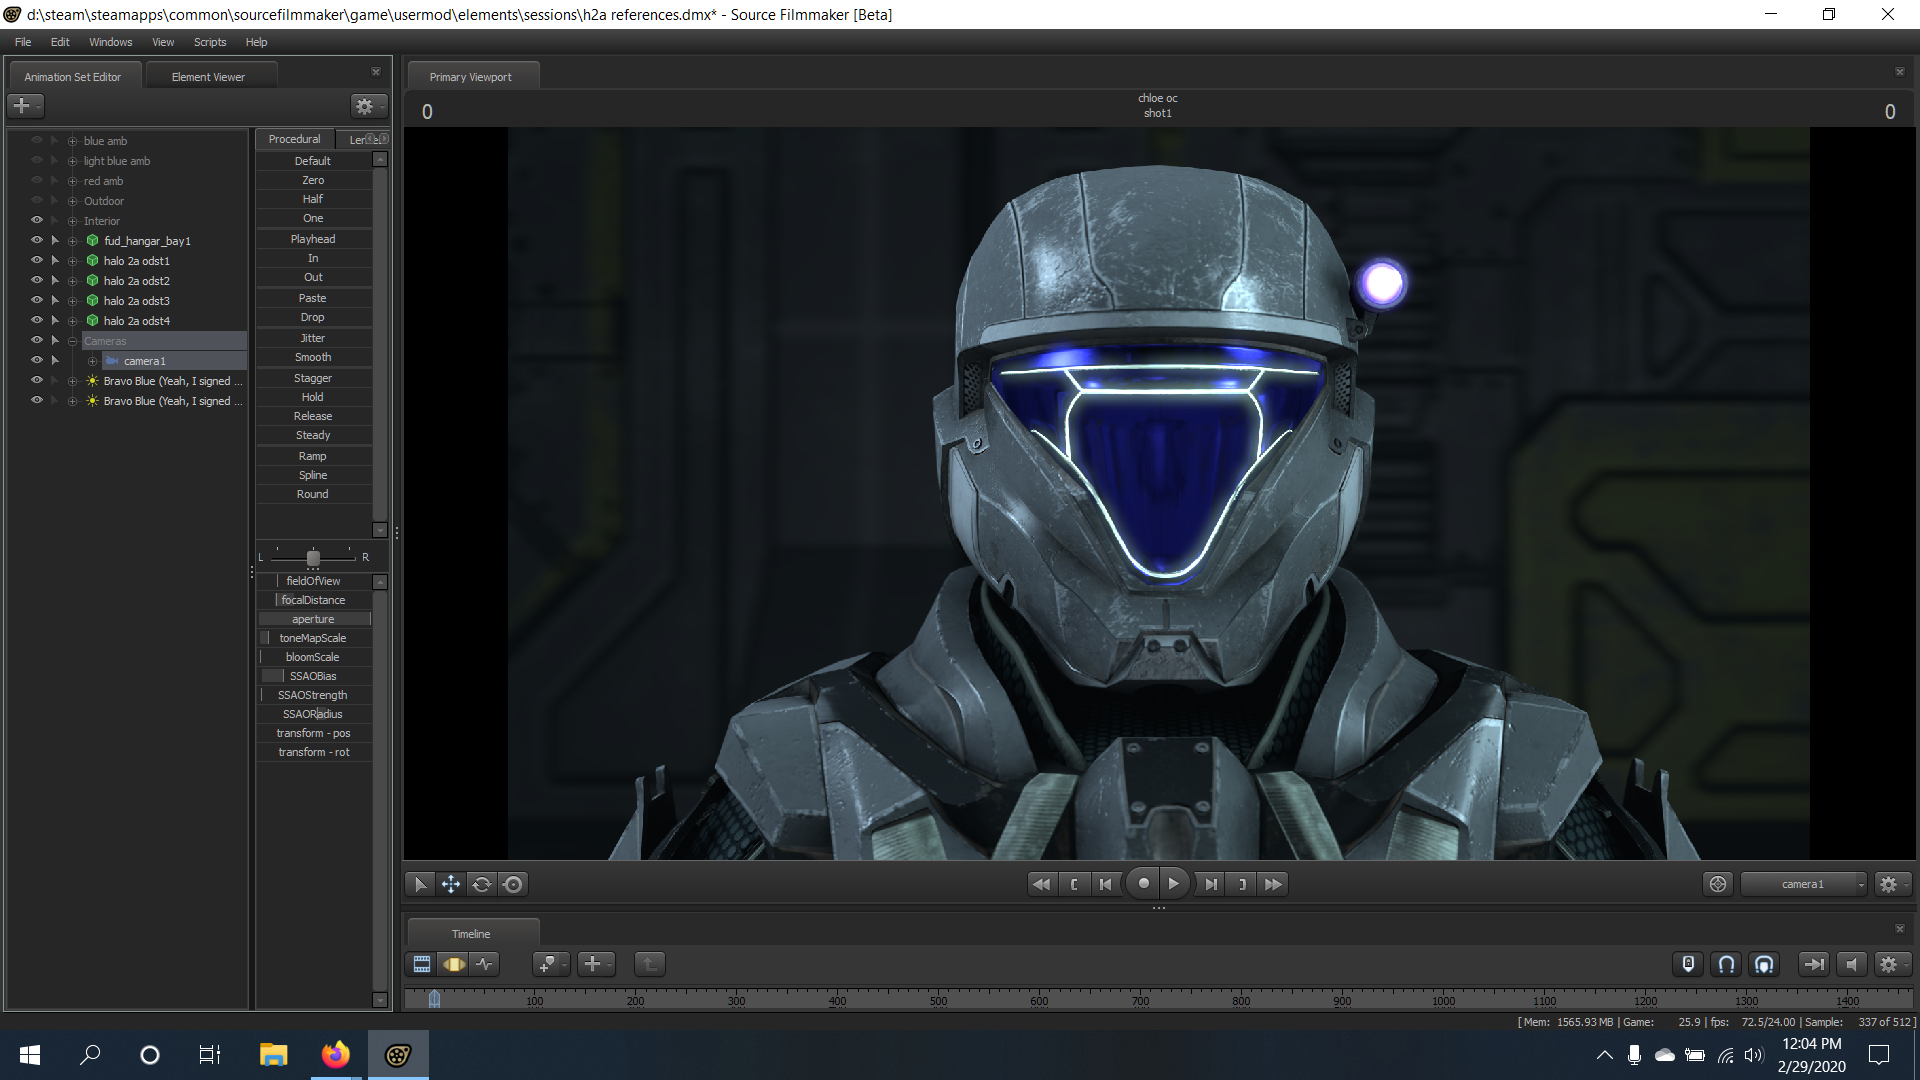Activate the screen-space circle manipulator tool

tap(513, 884)
